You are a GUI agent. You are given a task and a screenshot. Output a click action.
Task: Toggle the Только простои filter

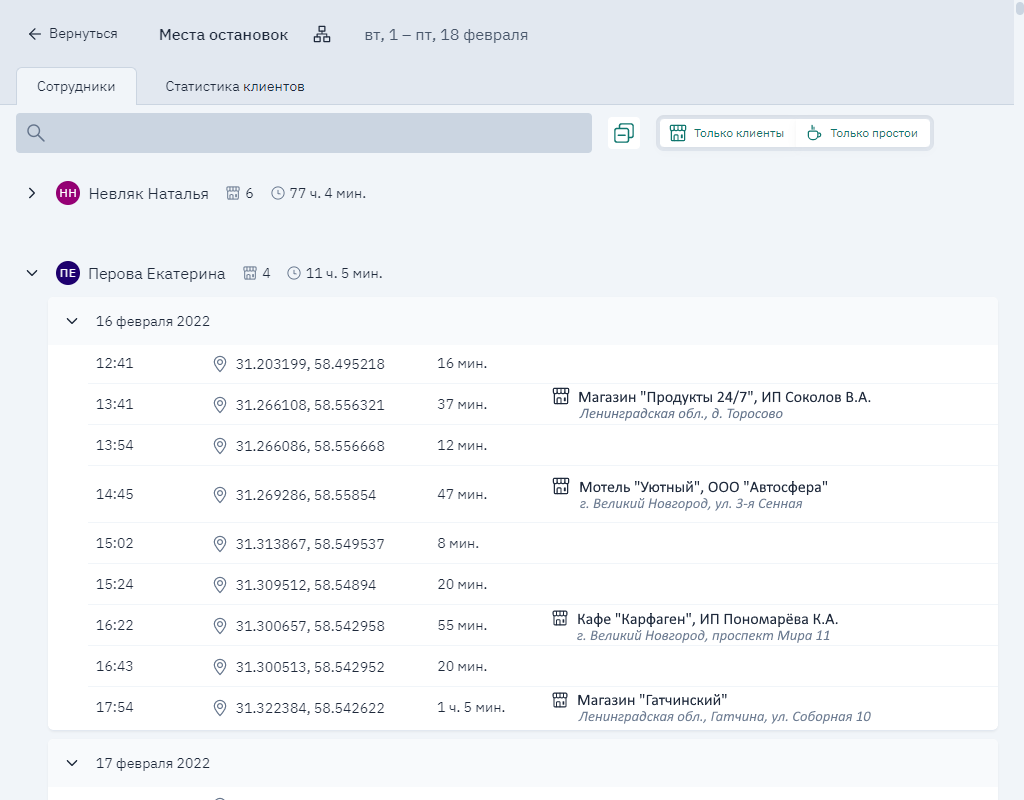pos(863,133)
